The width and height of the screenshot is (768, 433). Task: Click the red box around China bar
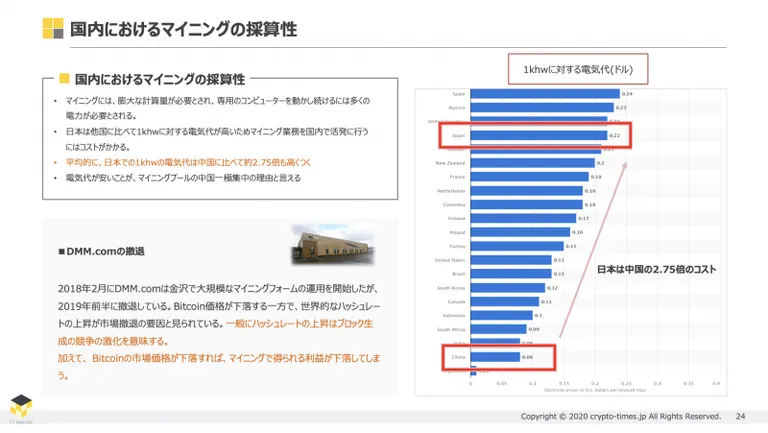click(x=499, y=357)
